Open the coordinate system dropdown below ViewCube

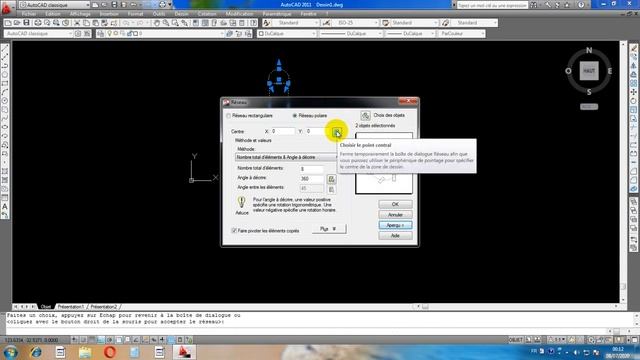[589, 107]
